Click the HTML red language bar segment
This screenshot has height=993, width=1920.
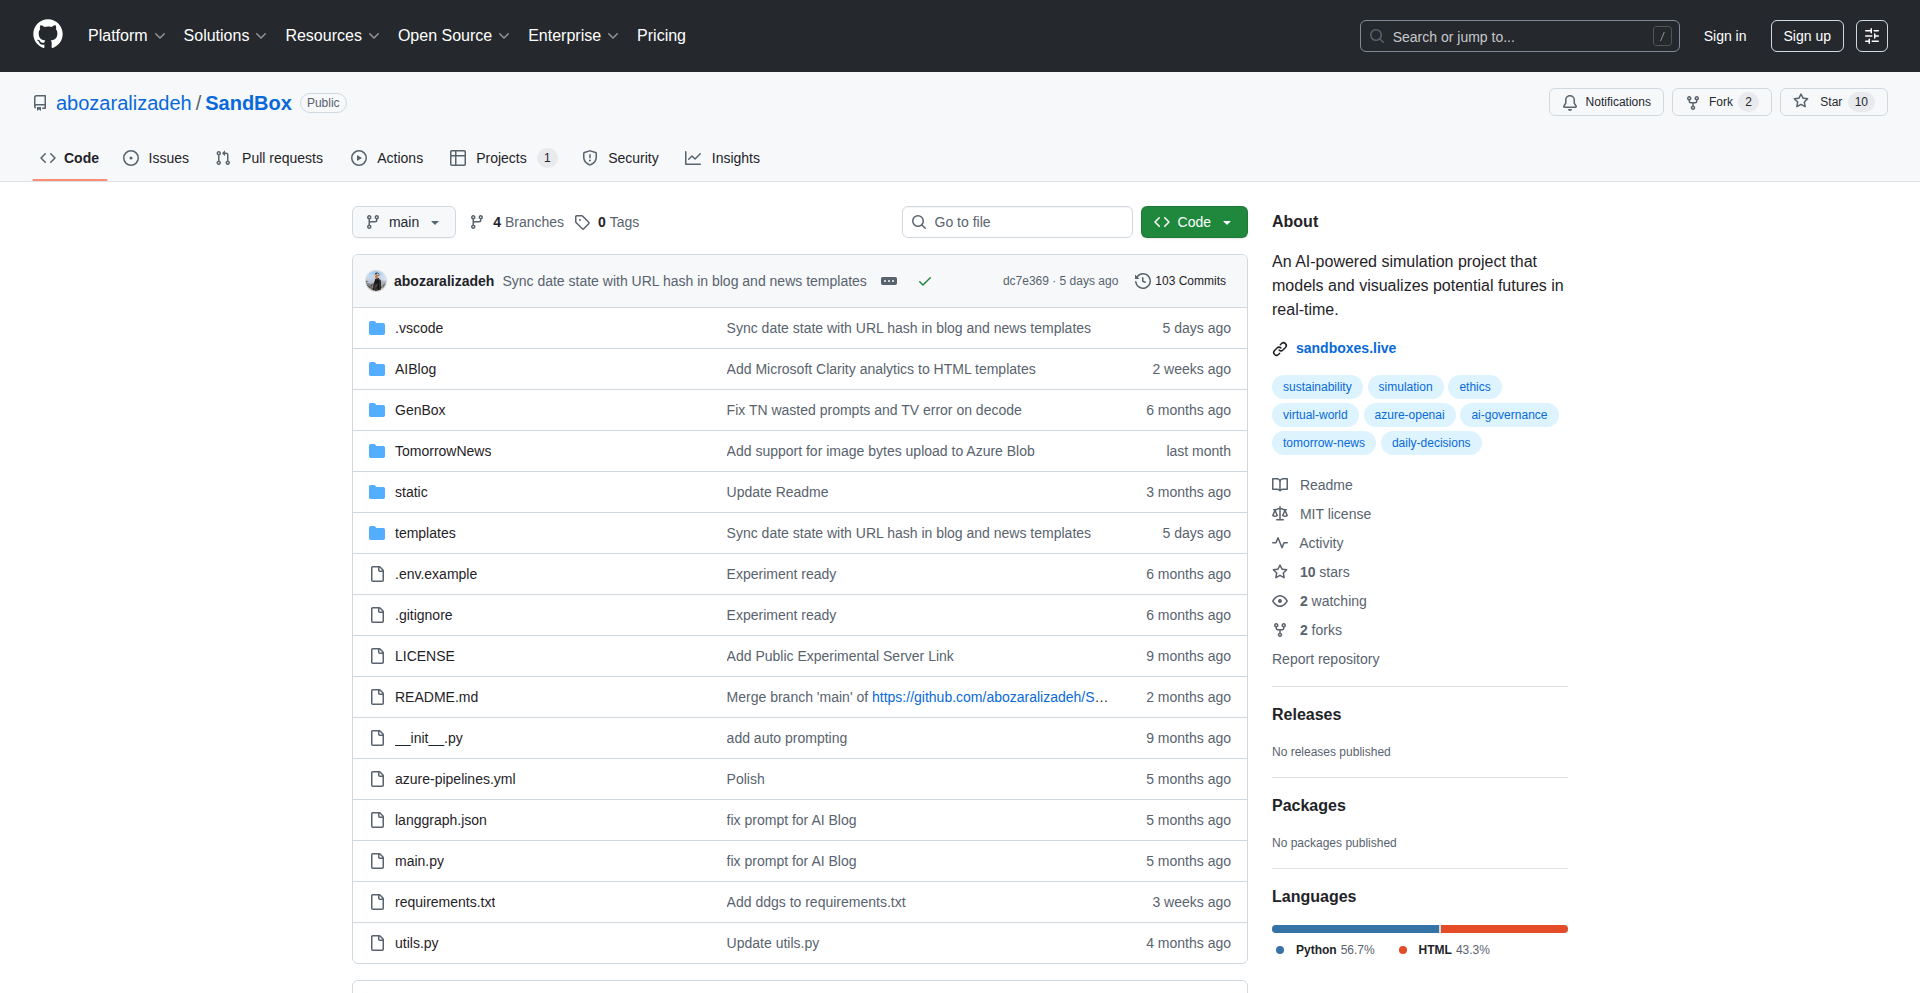(x=1504, y=929)
